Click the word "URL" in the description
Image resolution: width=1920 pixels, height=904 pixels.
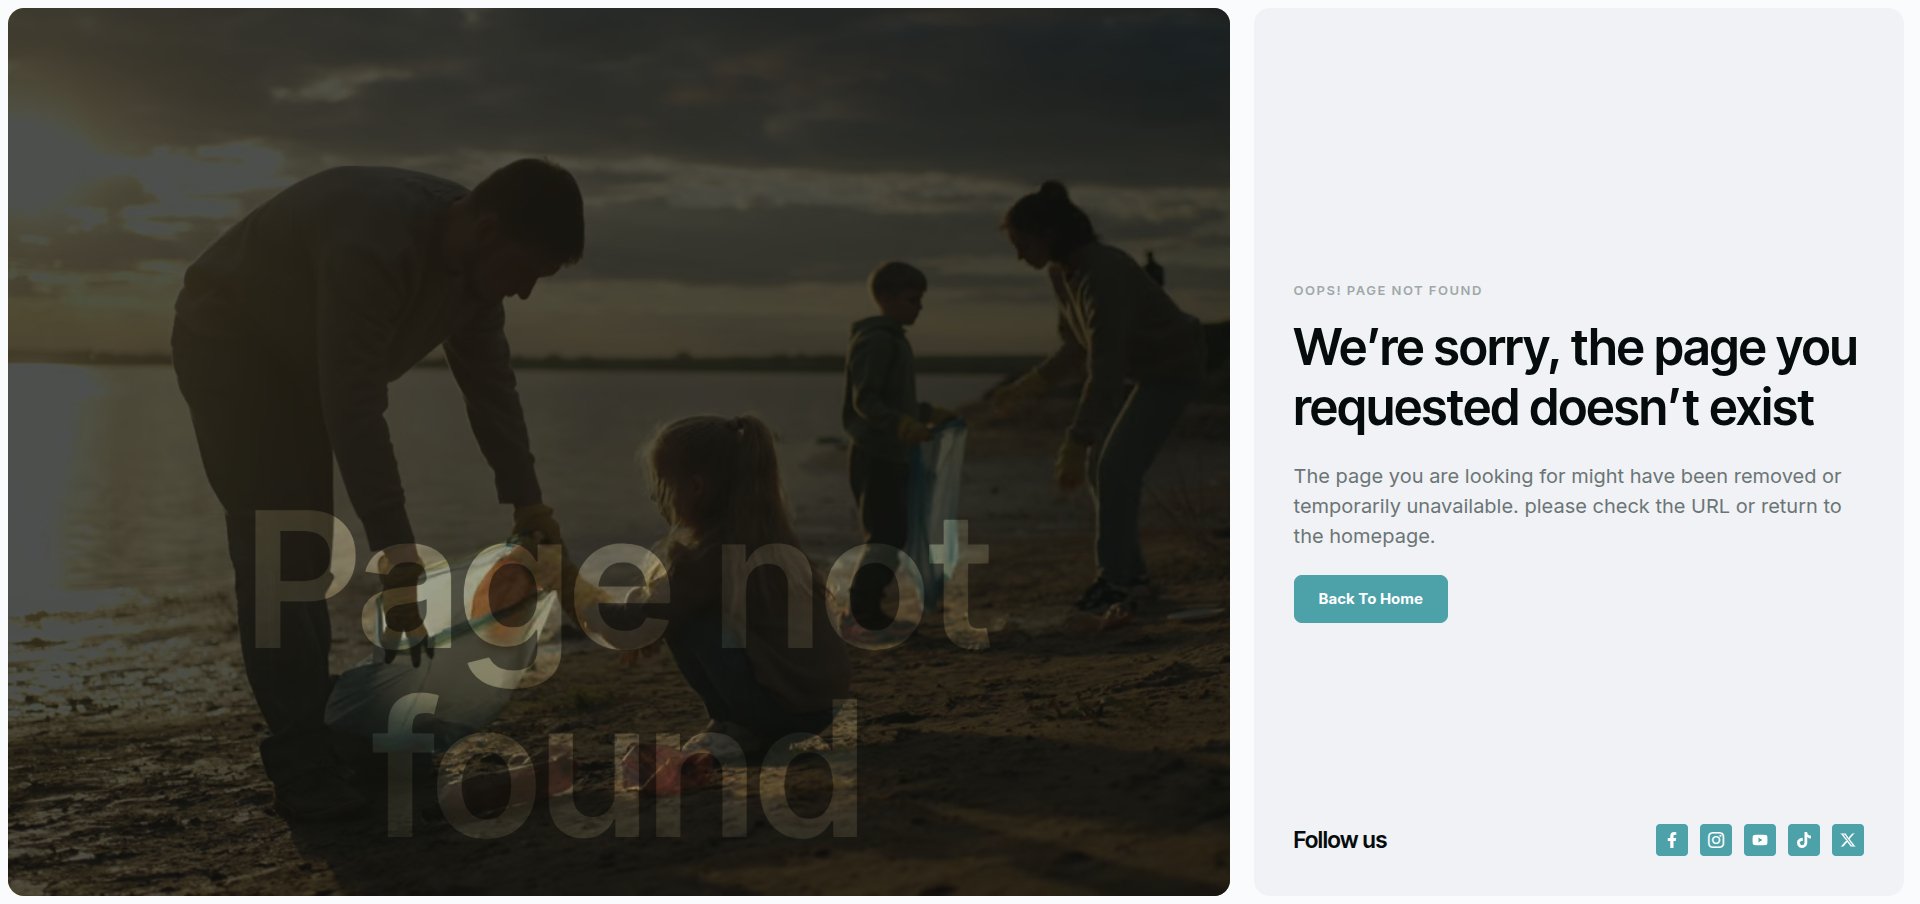coord(1710,506)
